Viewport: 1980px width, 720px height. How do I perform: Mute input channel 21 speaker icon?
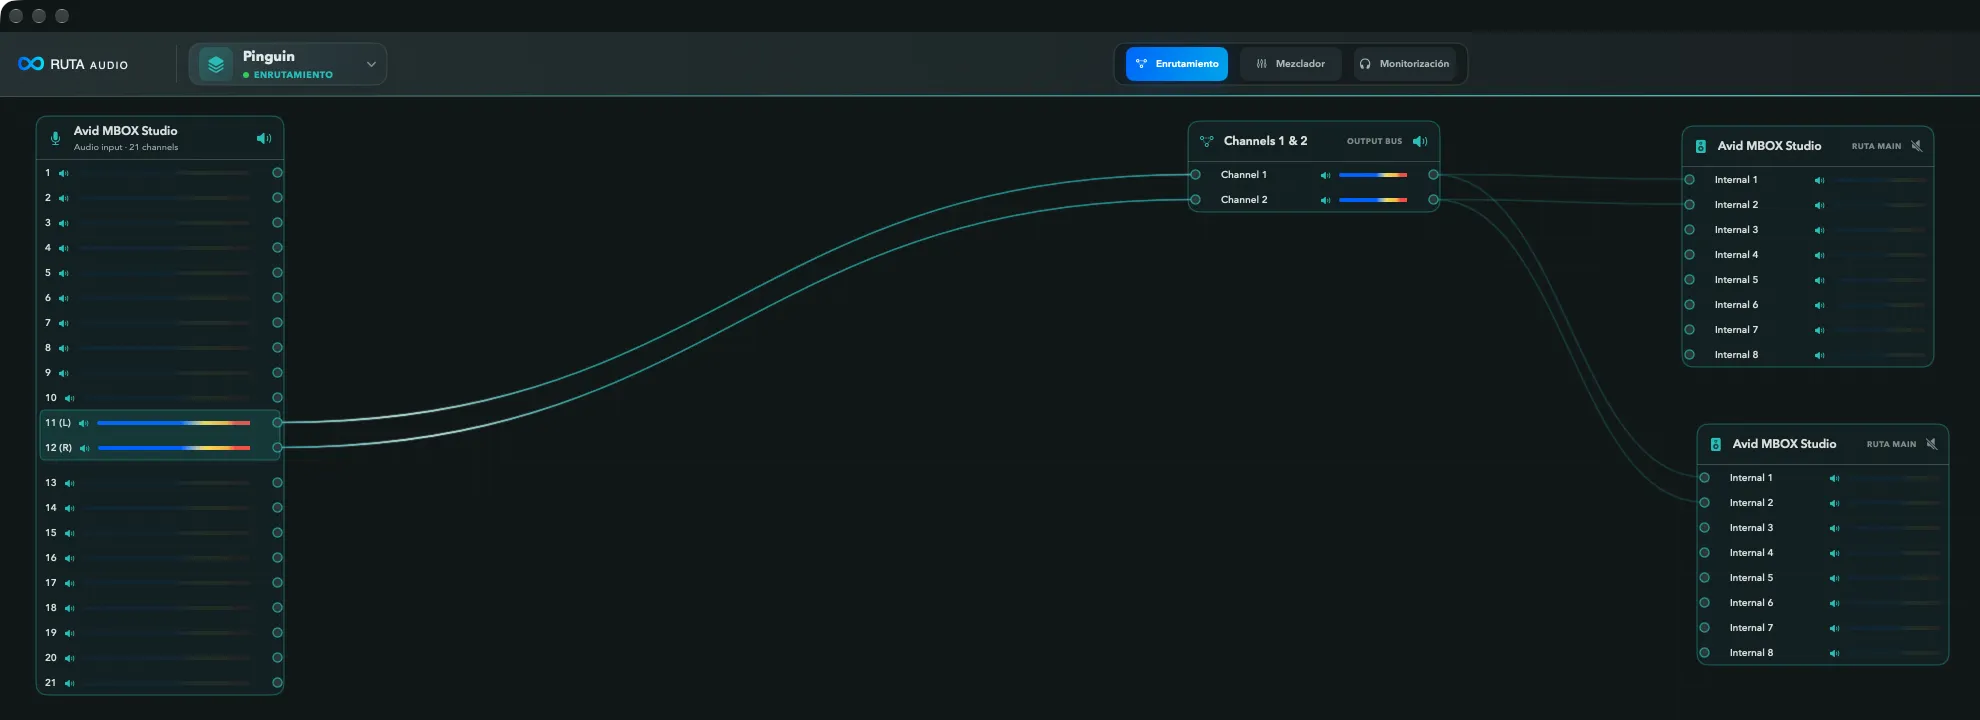click(x=70, y=683)
